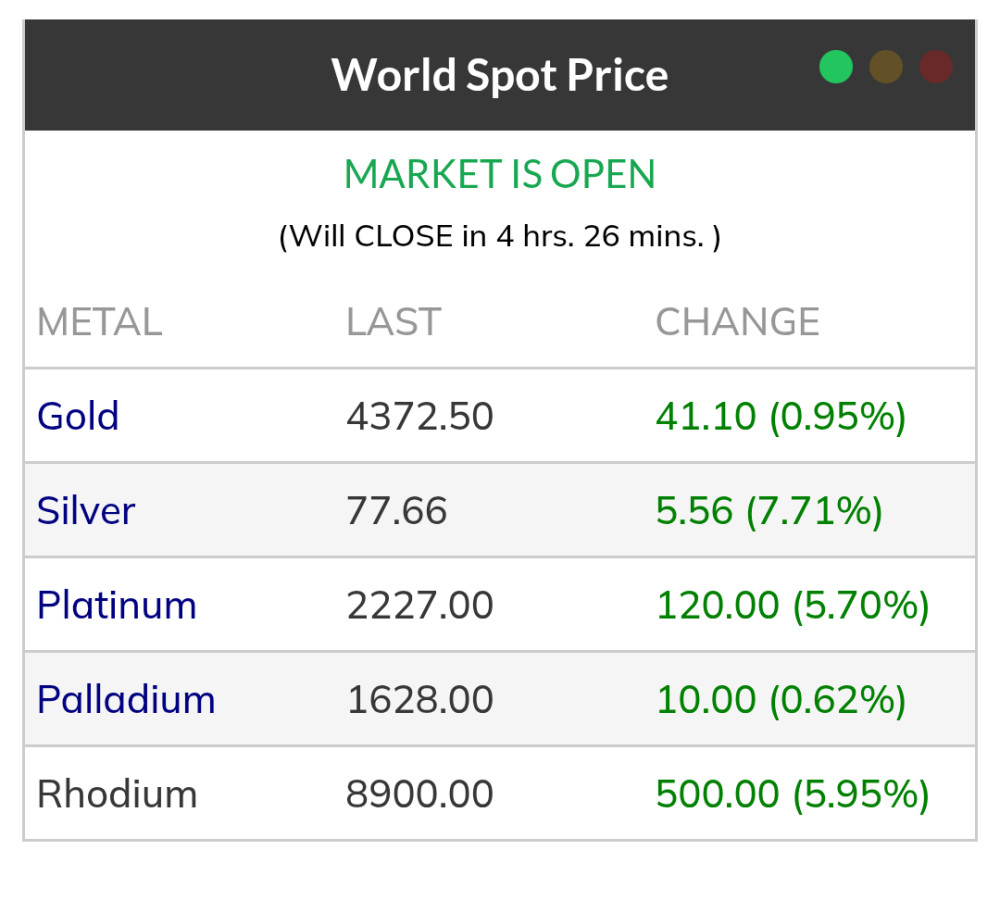This screenshot has height=900, width=1000.
Task: Click the METAL column header
Action: click(x=99, y=322)
